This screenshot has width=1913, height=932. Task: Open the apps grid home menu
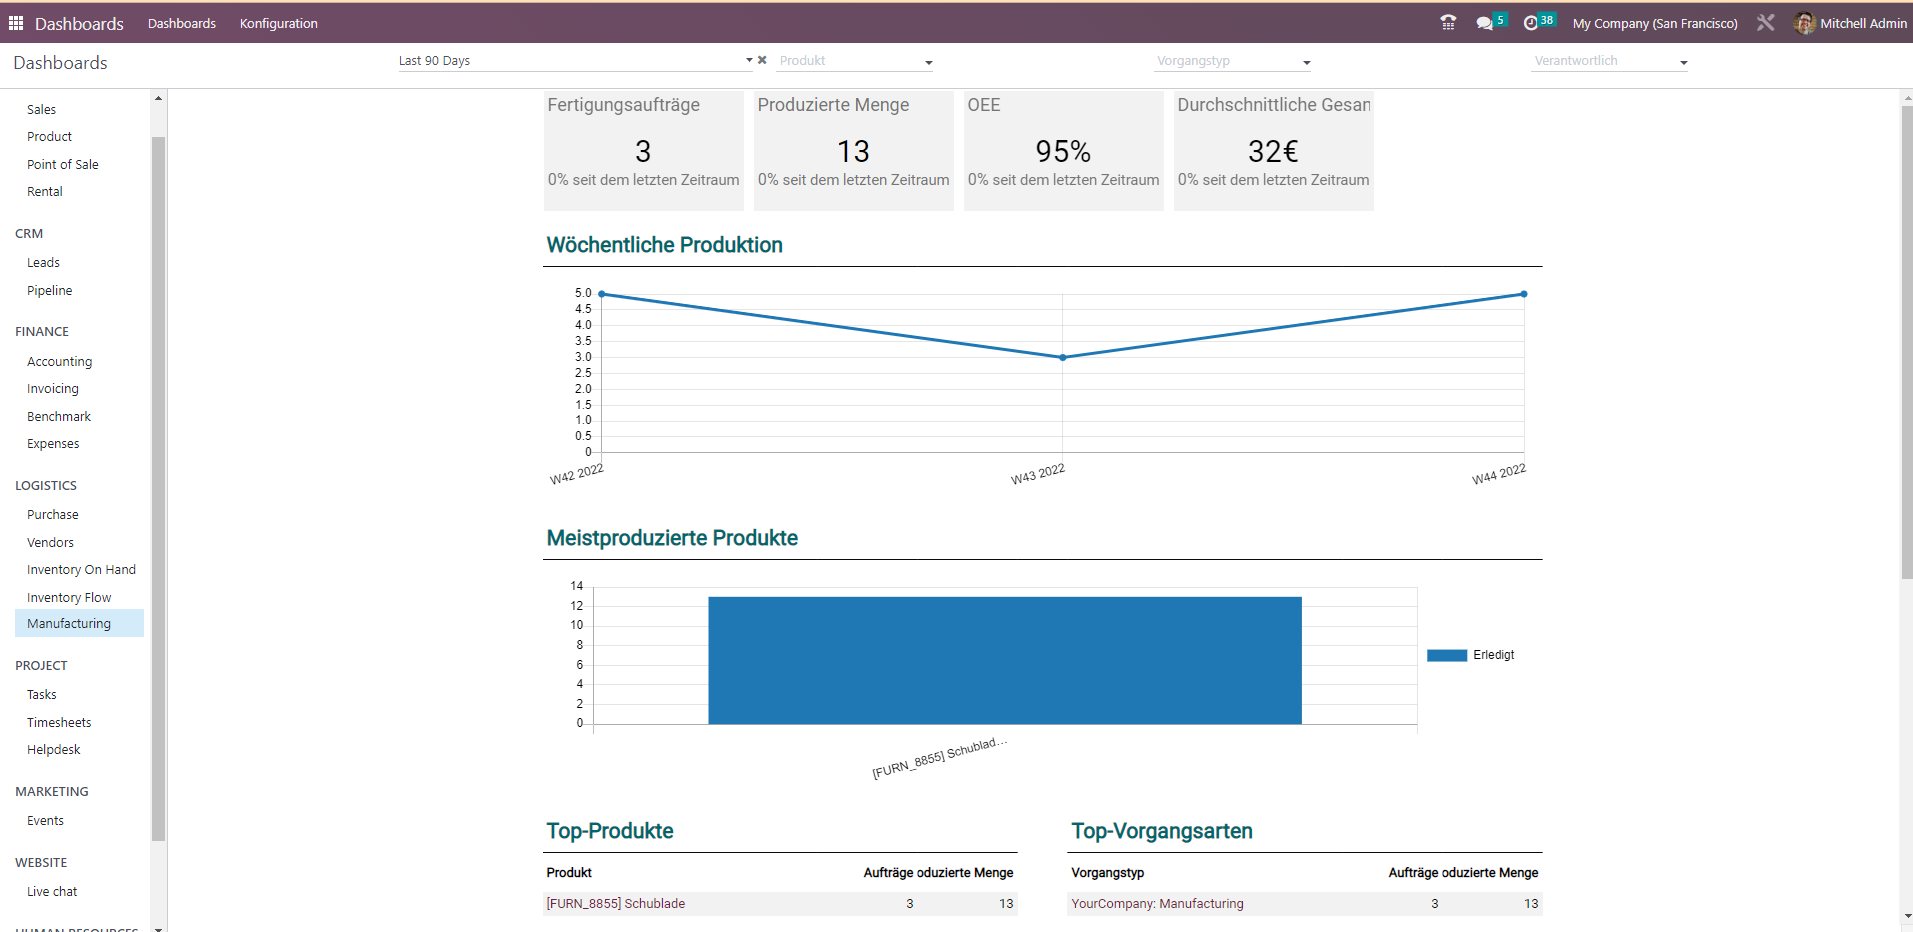pyautogui.click(x=16, y=23)
